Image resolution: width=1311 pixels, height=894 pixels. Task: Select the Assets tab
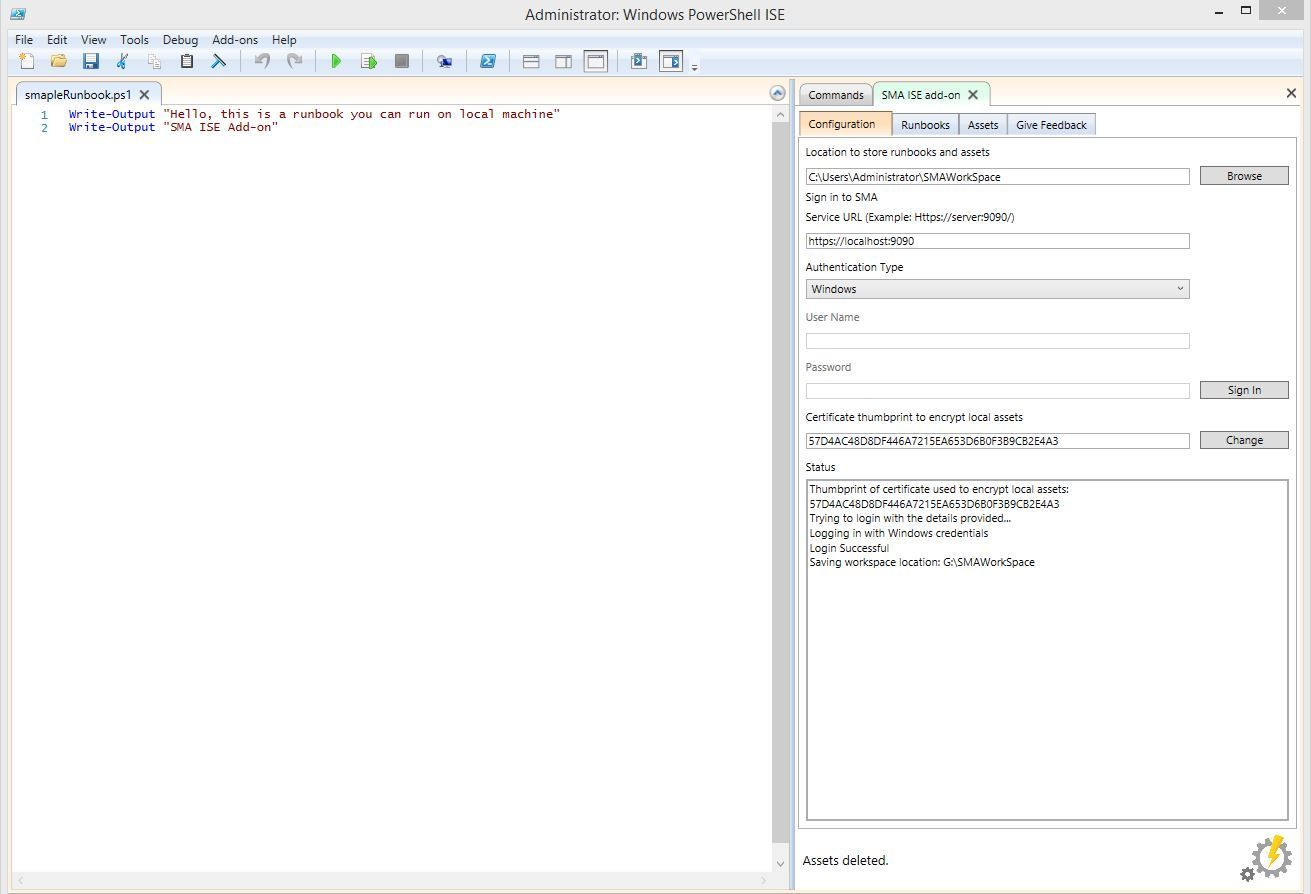tap(982, 124)
